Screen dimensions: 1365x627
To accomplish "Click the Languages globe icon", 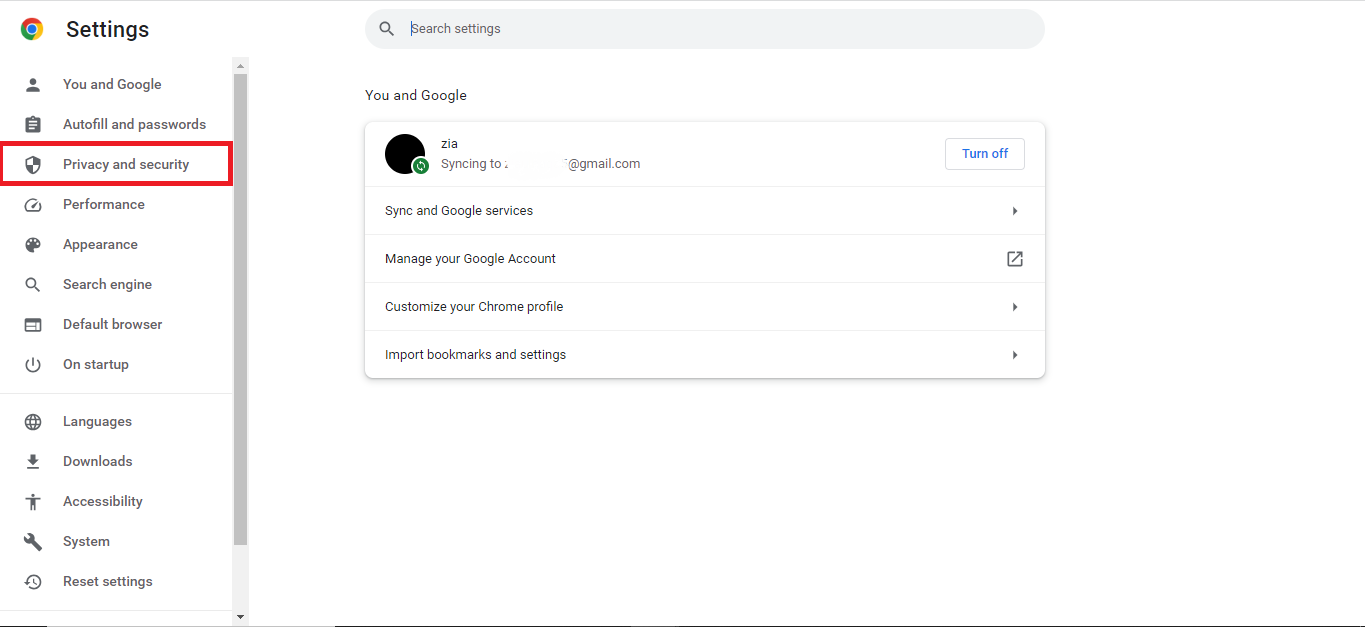I will 33,422.
